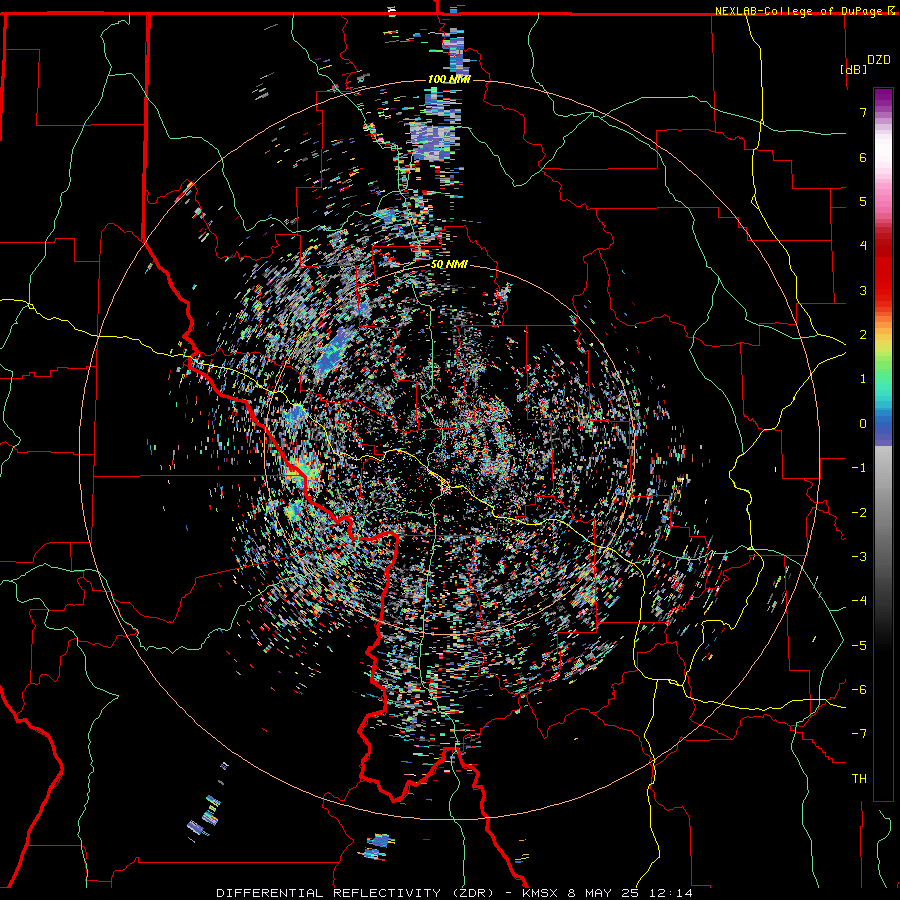Select the 4 dB scale label

(863, 246)
